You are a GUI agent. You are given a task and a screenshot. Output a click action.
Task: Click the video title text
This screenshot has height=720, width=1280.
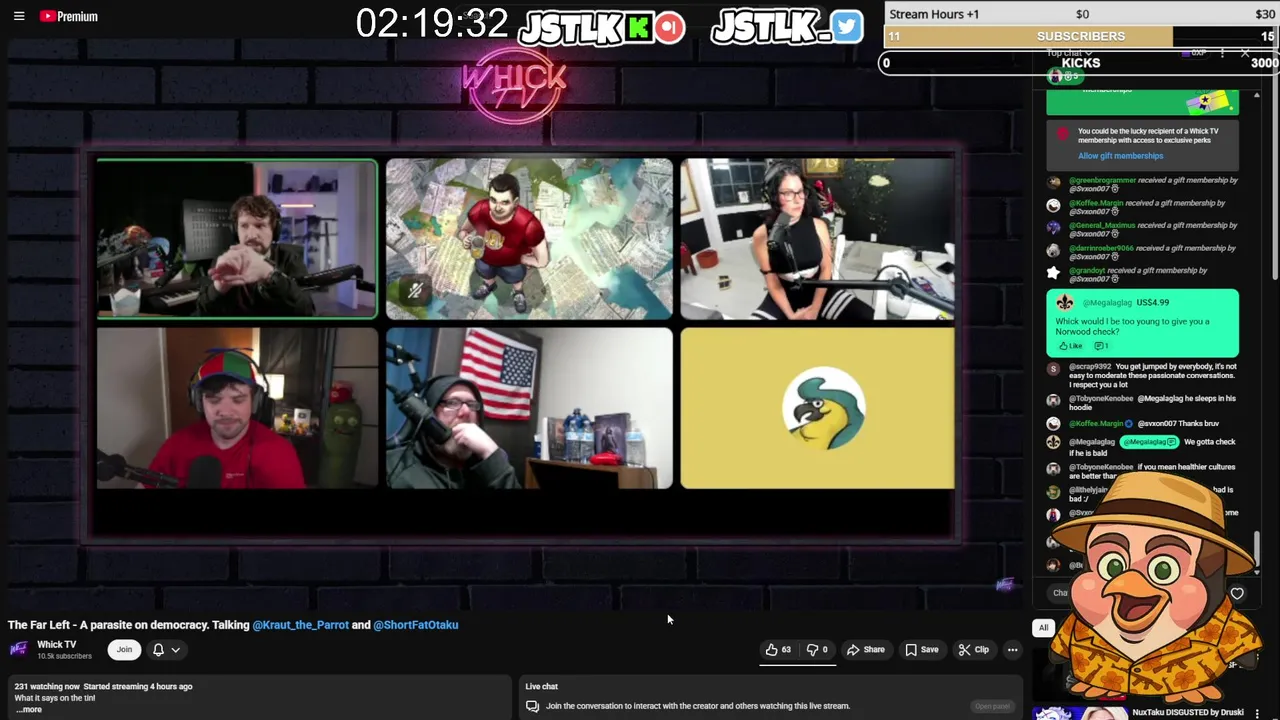pyautogui.click(x=233, y=625)
